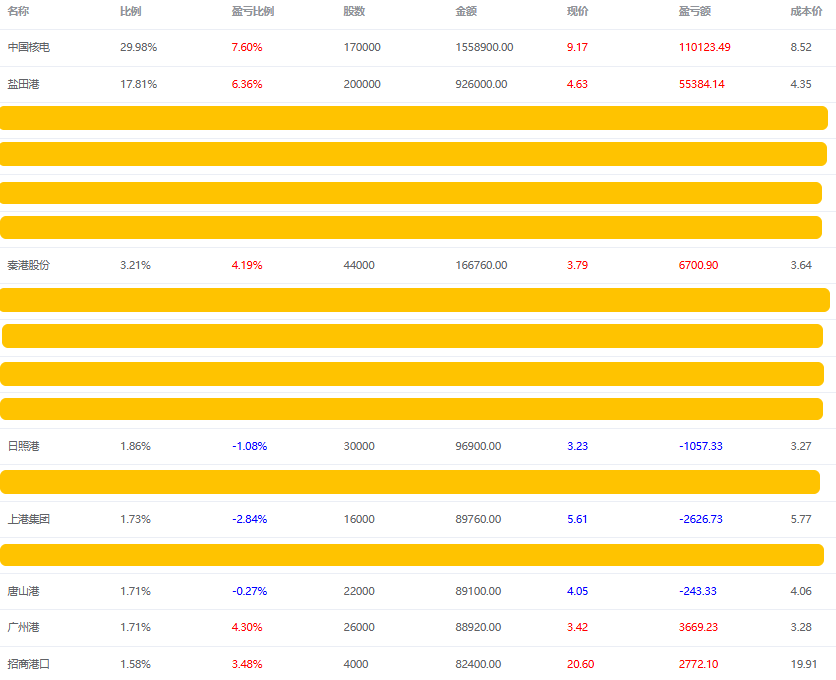Select the 29.98% ratio cell
Viewport: 836px width, 680px height.
click(x=139, y=47)
